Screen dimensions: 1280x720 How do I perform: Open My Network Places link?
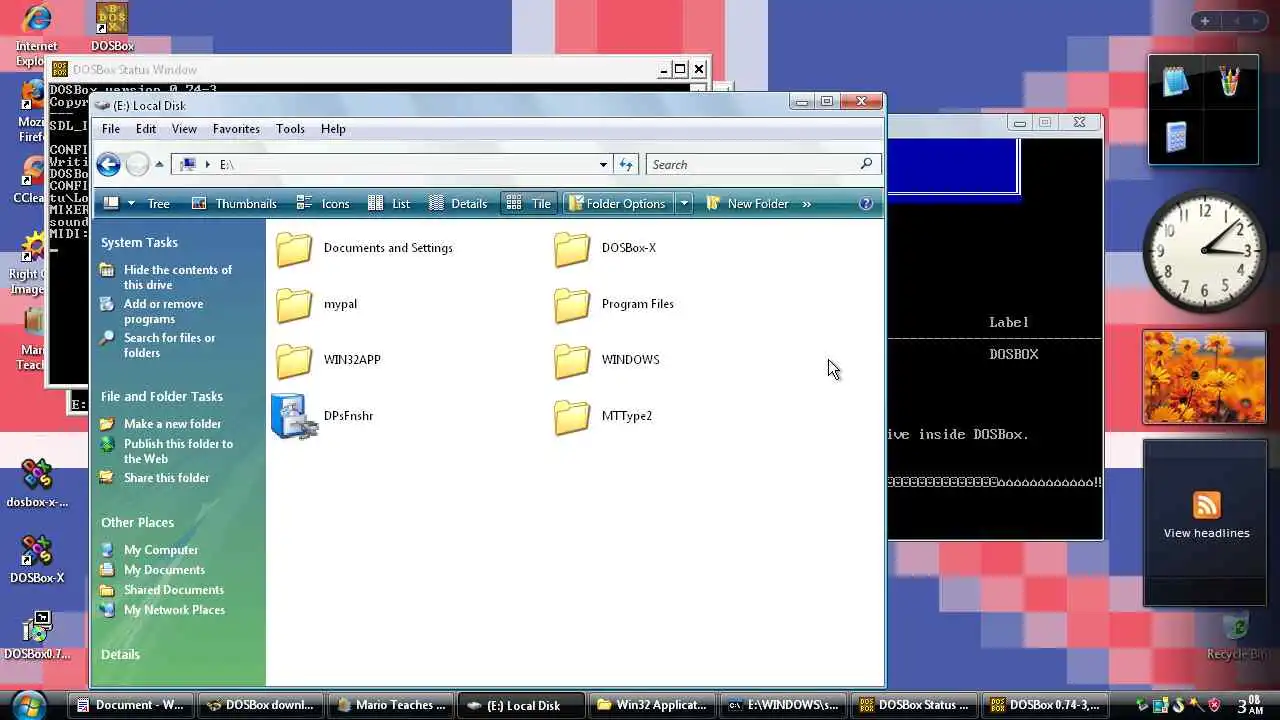(x=174, y=610)
